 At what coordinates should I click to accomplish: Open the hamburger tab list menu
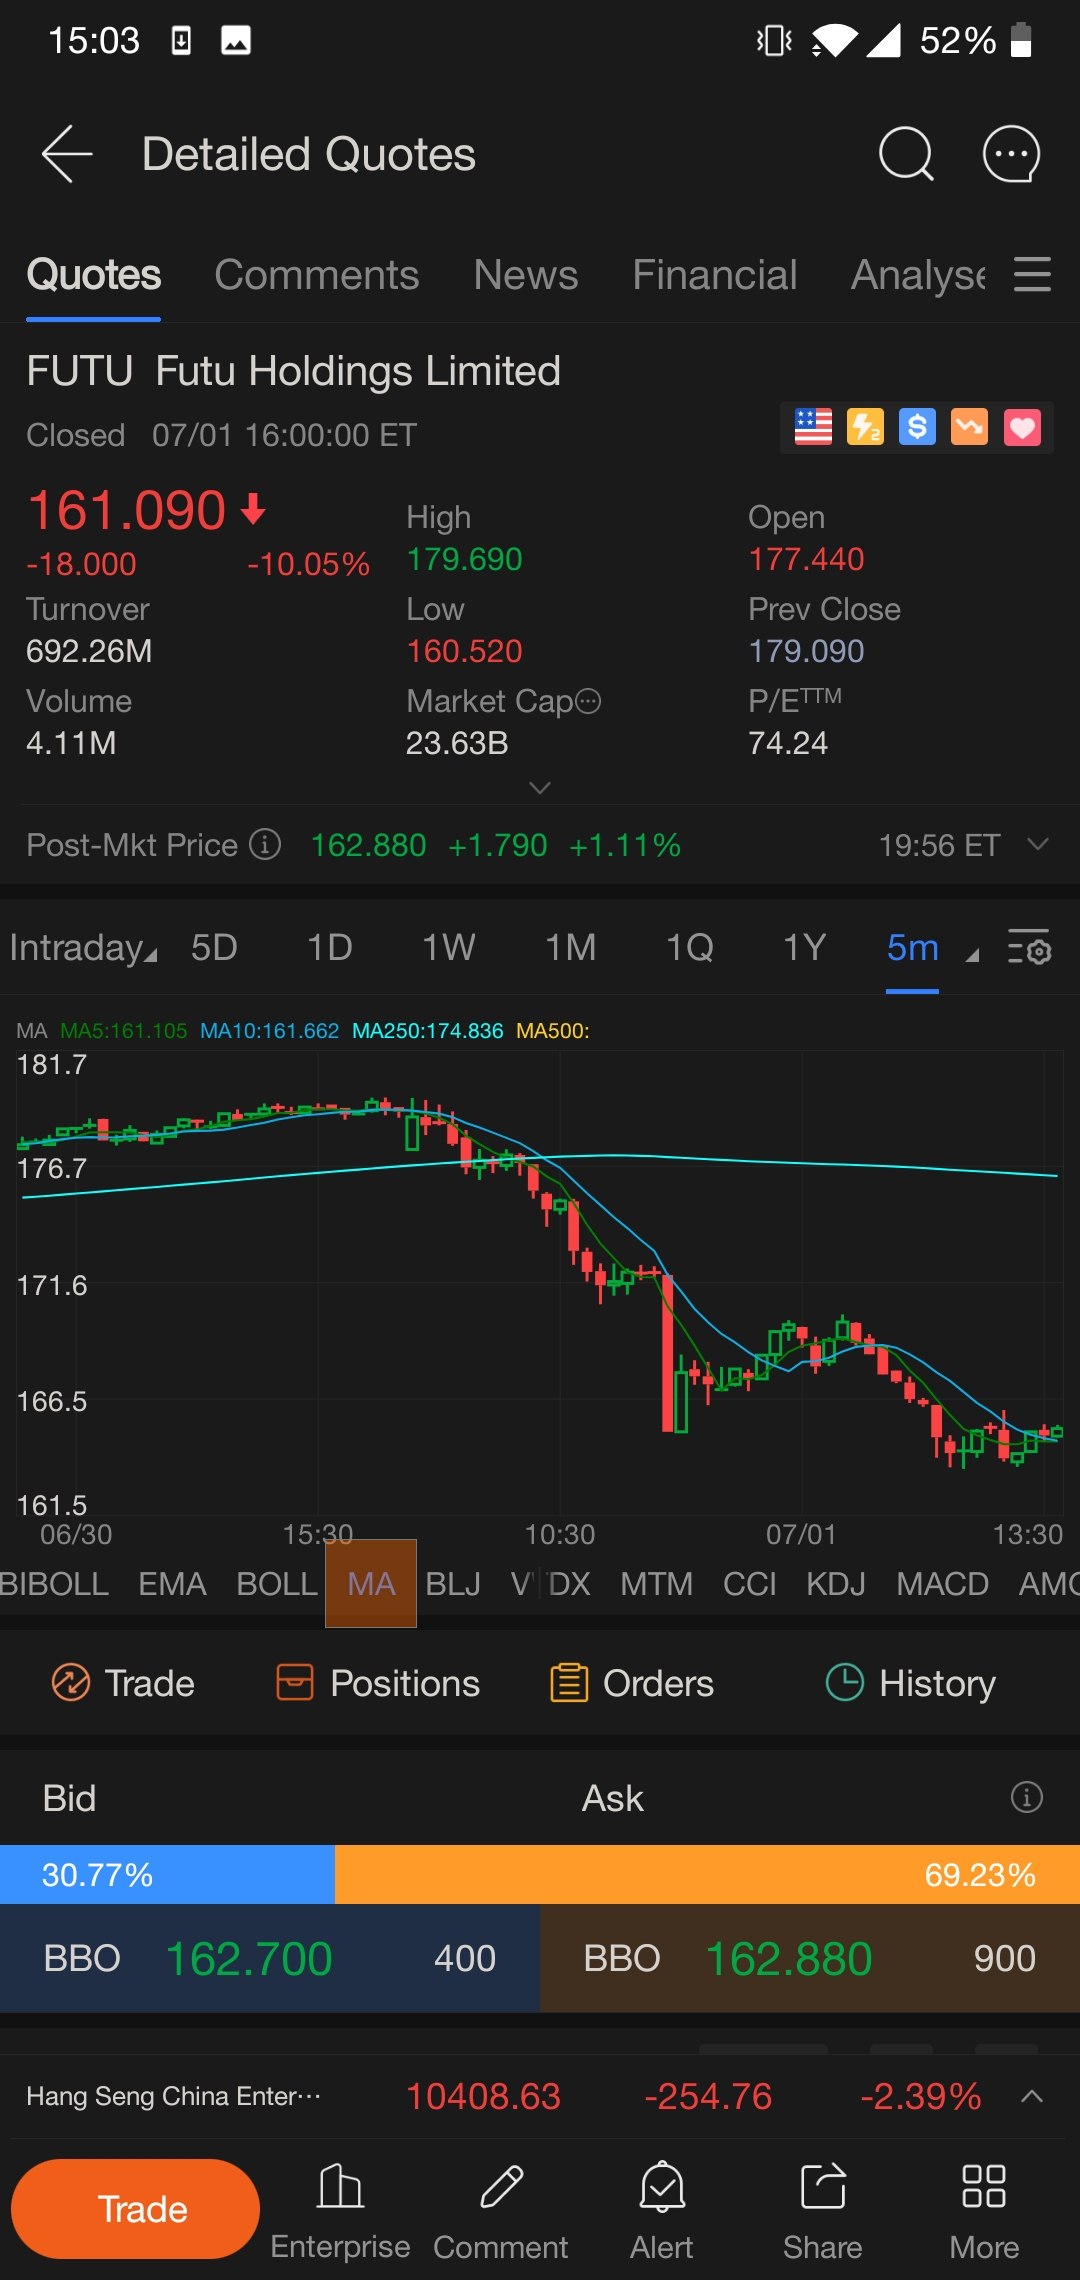[x=1032, y=274]
